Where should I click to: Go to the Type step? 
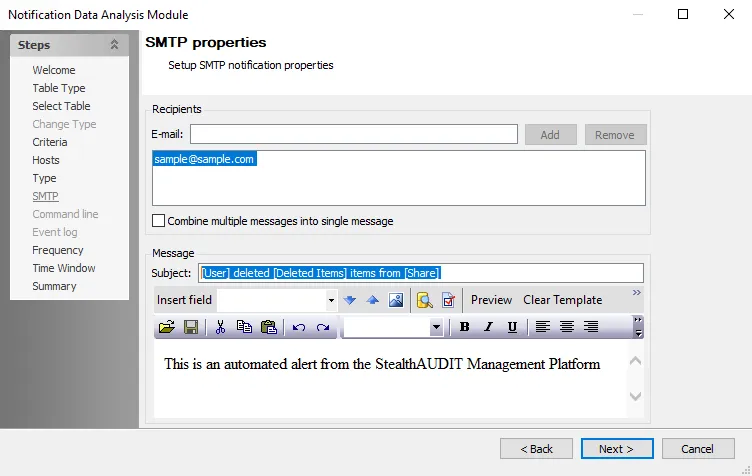point(44,178)
